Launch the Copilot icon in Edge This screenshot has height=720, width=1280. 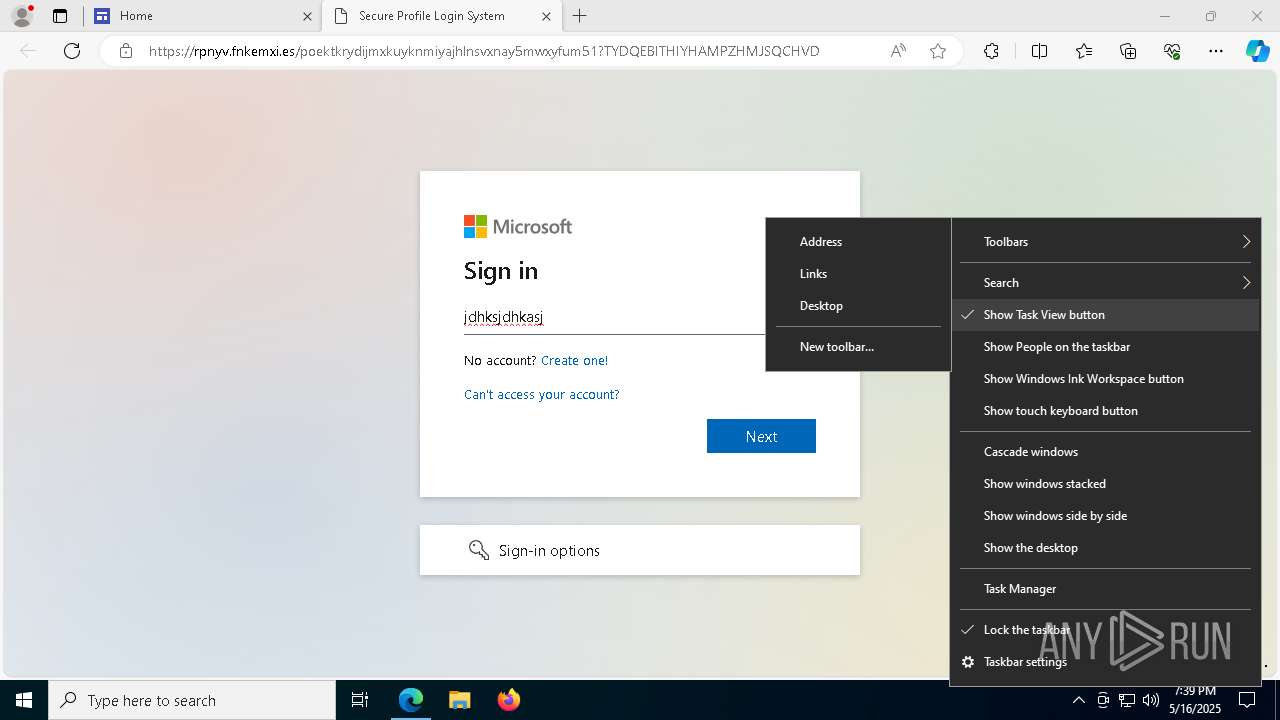point(1257,51)
